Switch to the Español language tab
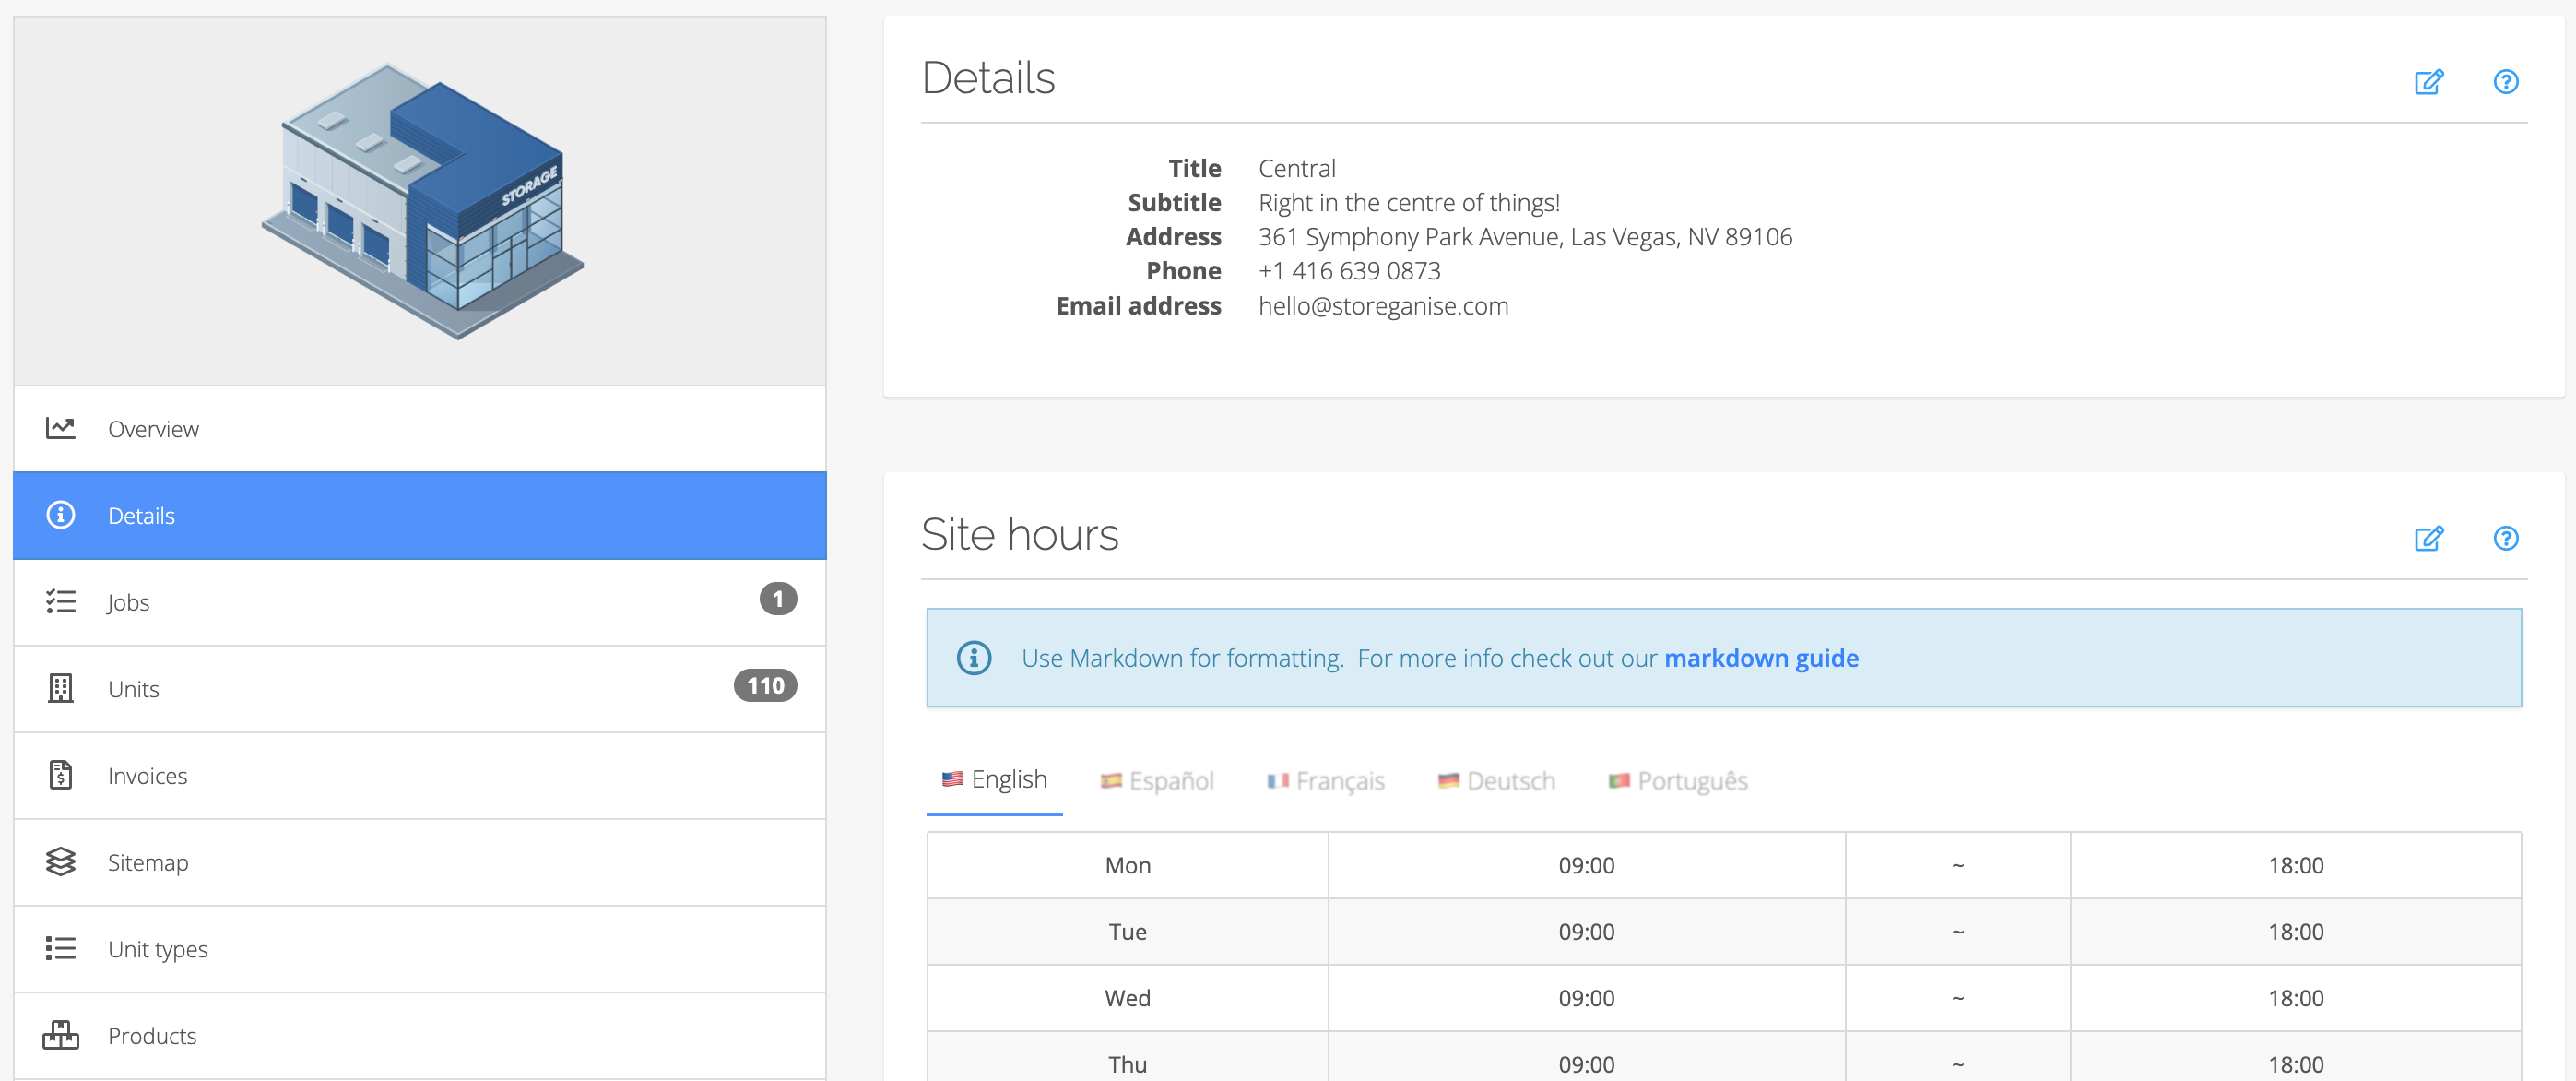 [x=1157, y=781]
